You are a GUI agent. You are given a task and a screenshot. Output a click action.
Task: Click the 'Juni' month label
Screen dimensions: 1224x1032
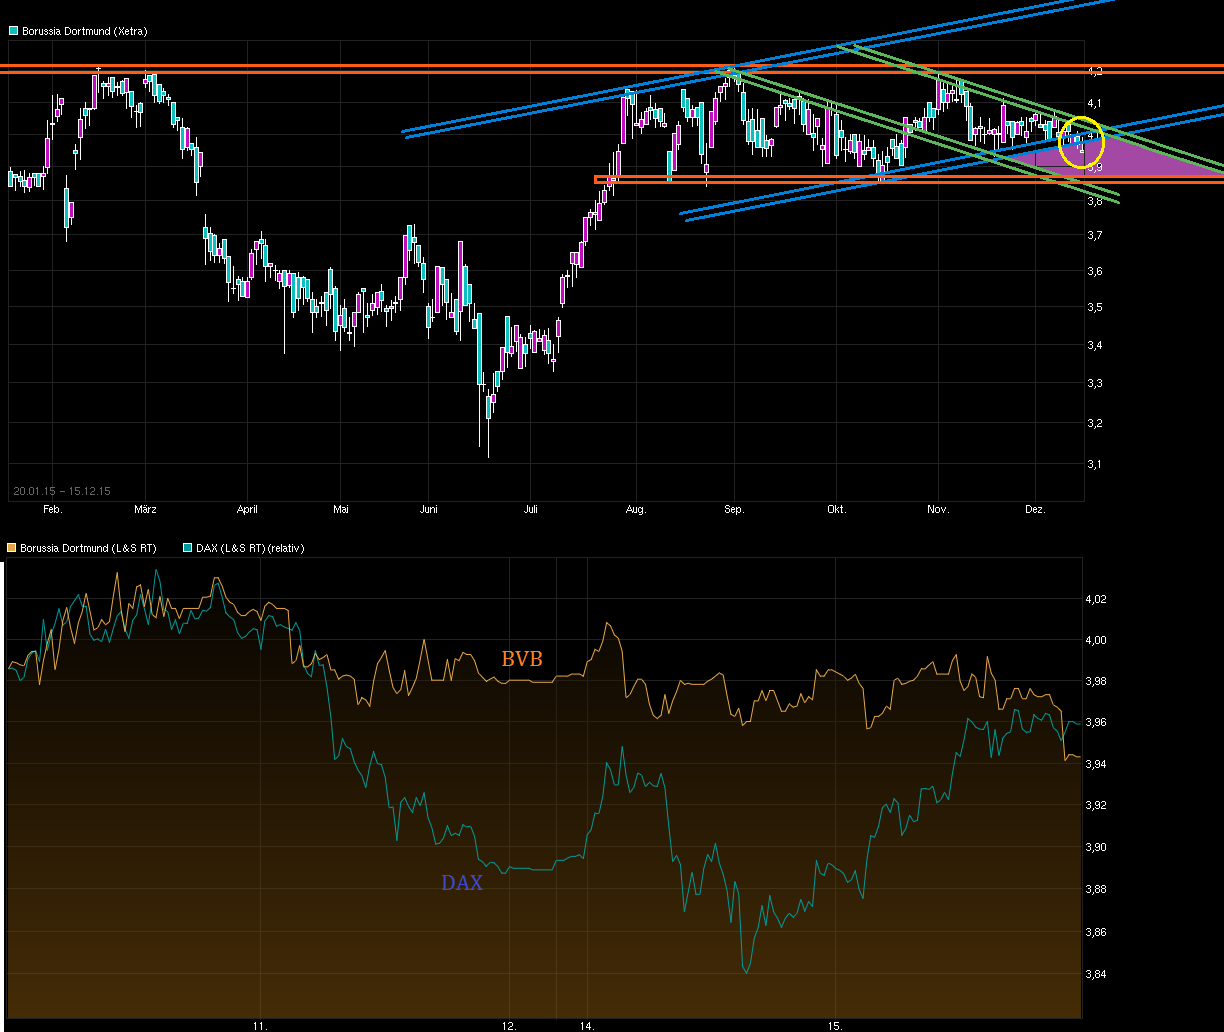pos(429,510)
